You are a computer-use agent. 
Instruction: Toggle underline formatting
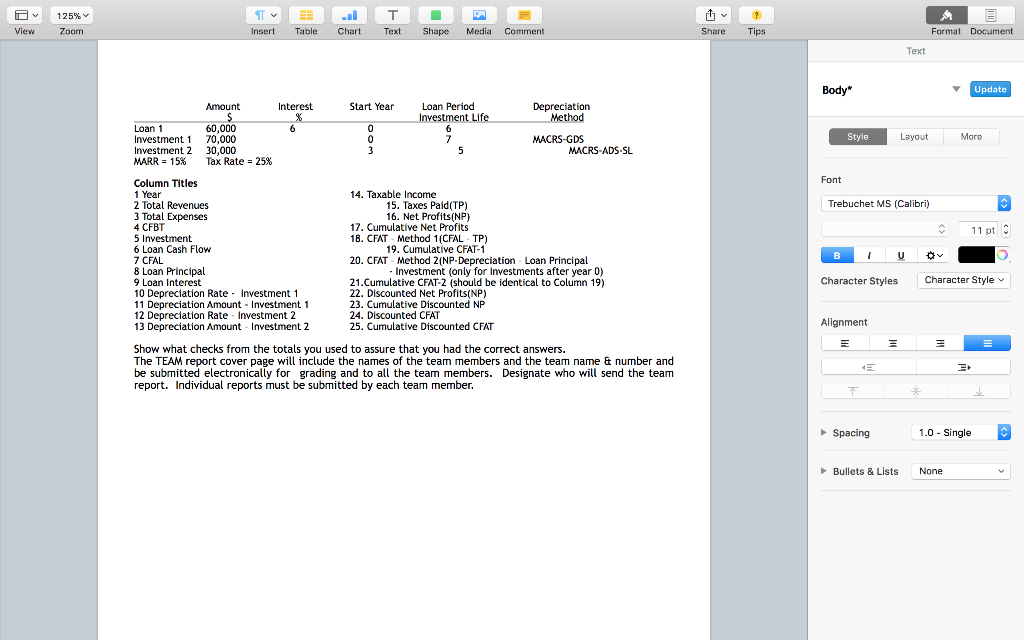point(899,255)
